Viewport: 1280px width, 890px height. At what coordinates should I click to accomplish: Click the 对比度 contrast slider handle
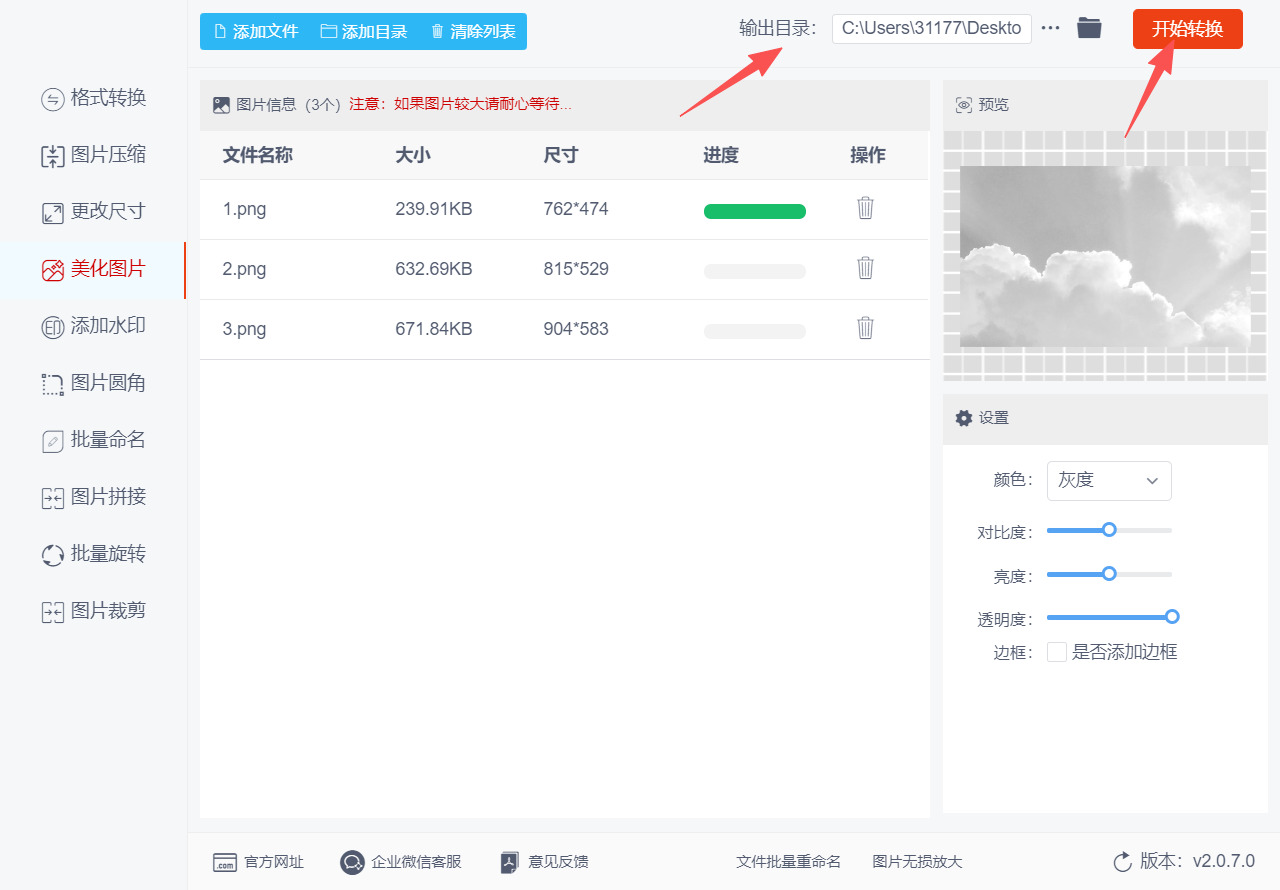pyautogui.click(x=1109, y=530)
